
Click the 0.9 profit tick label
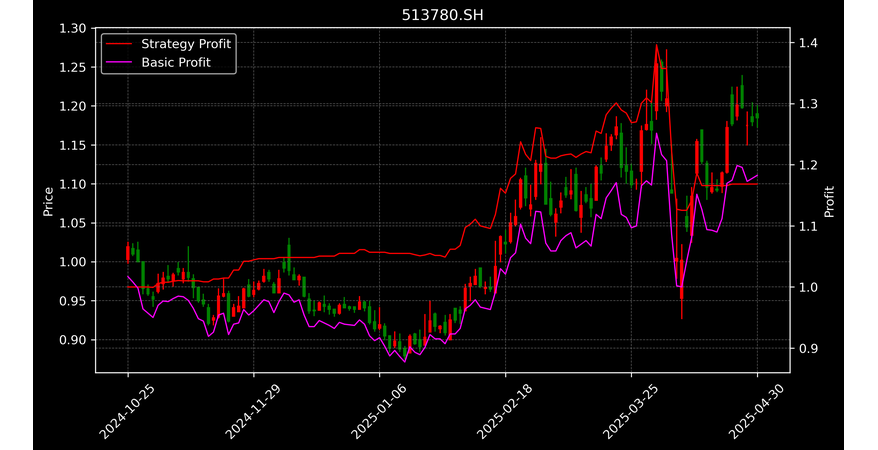click(809, 348)
